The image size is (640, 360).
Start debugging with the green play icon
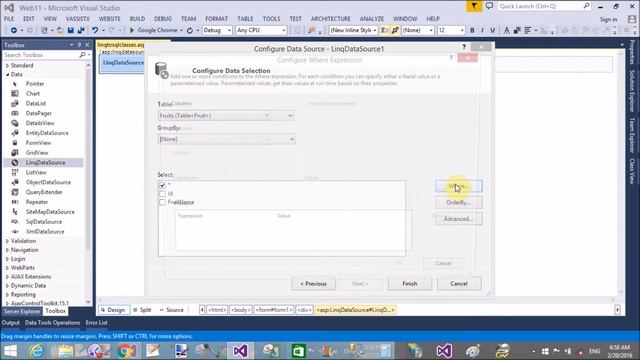point(132,30)
